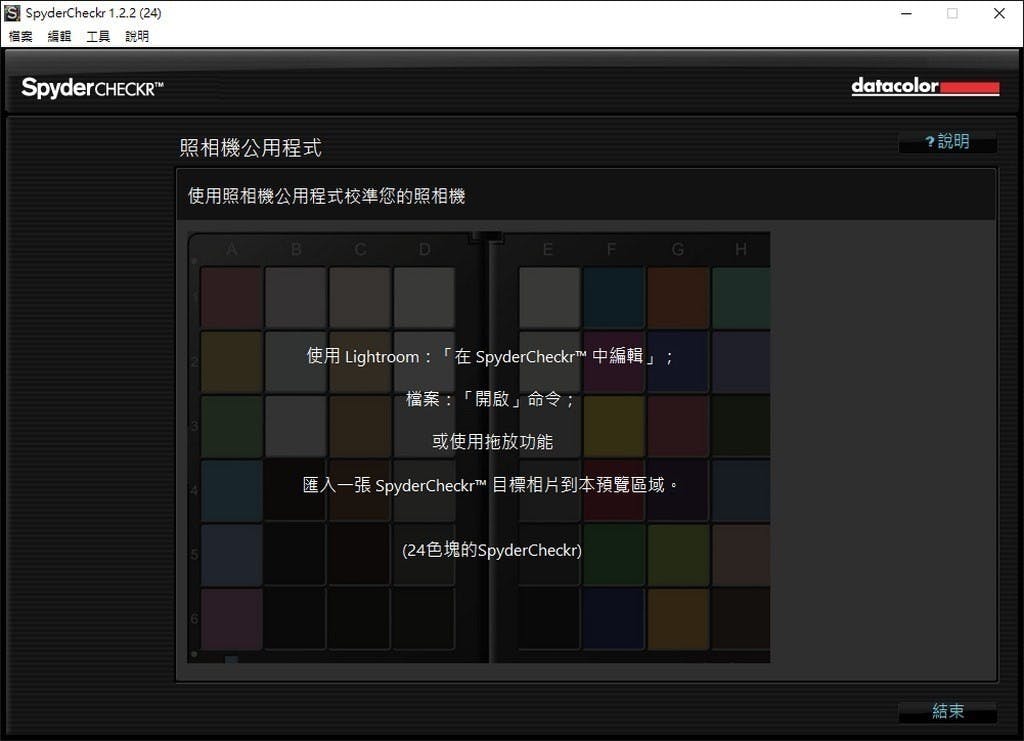Screen dimensions: 1024x741
Task: Minimize the SpyderCheckr window
Action: point(905,14)
